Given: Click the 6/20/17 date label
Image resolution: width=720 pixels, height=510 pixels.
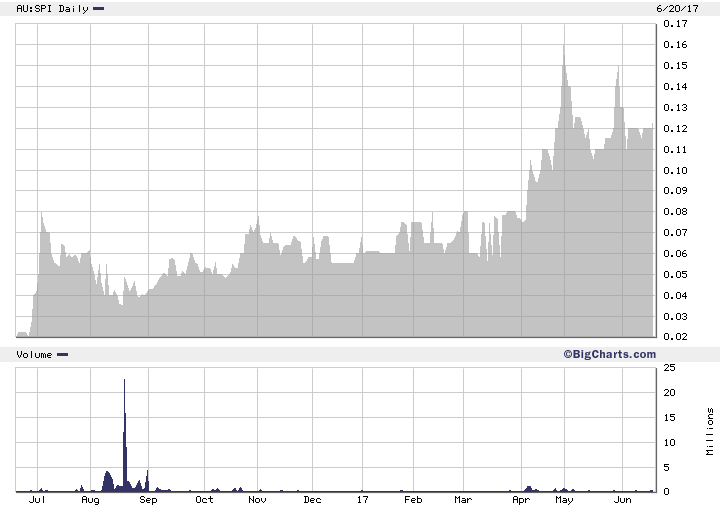Looking at the screenshot, I should (677, 9).
